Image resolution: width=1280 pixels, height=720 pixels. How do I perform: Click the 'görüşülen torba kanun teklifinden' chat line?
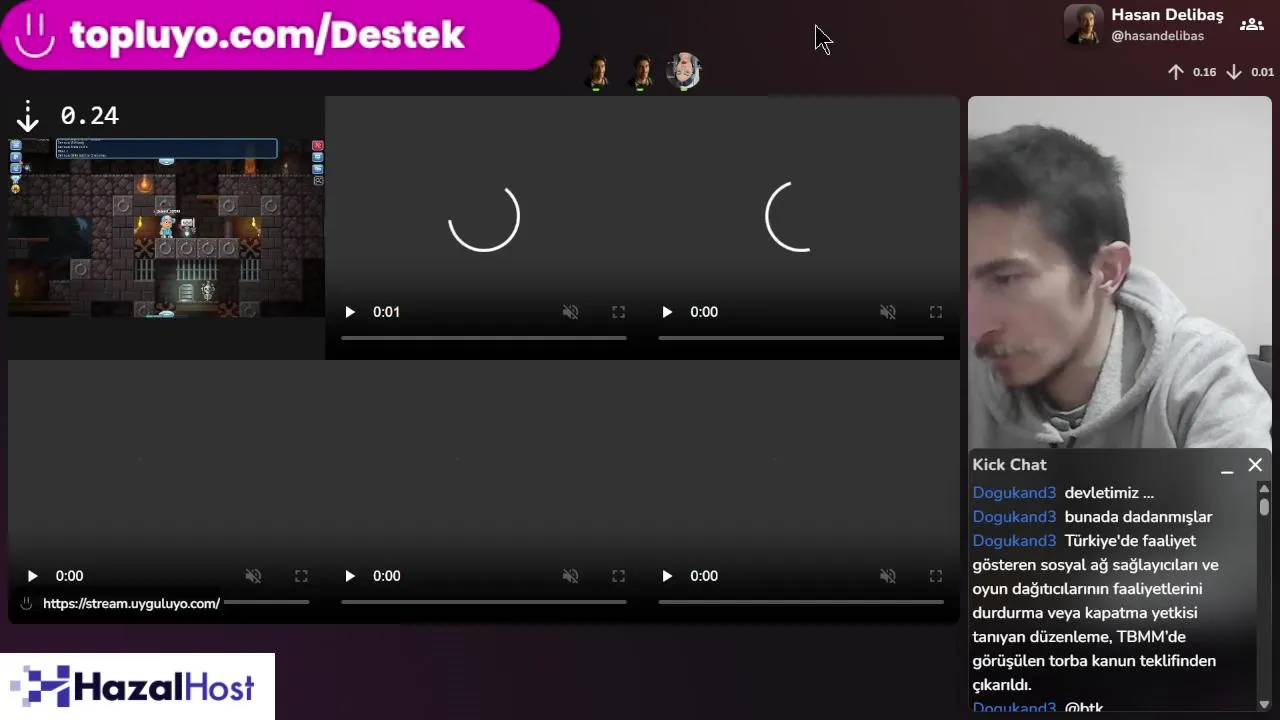click(x=1094, y=661)
